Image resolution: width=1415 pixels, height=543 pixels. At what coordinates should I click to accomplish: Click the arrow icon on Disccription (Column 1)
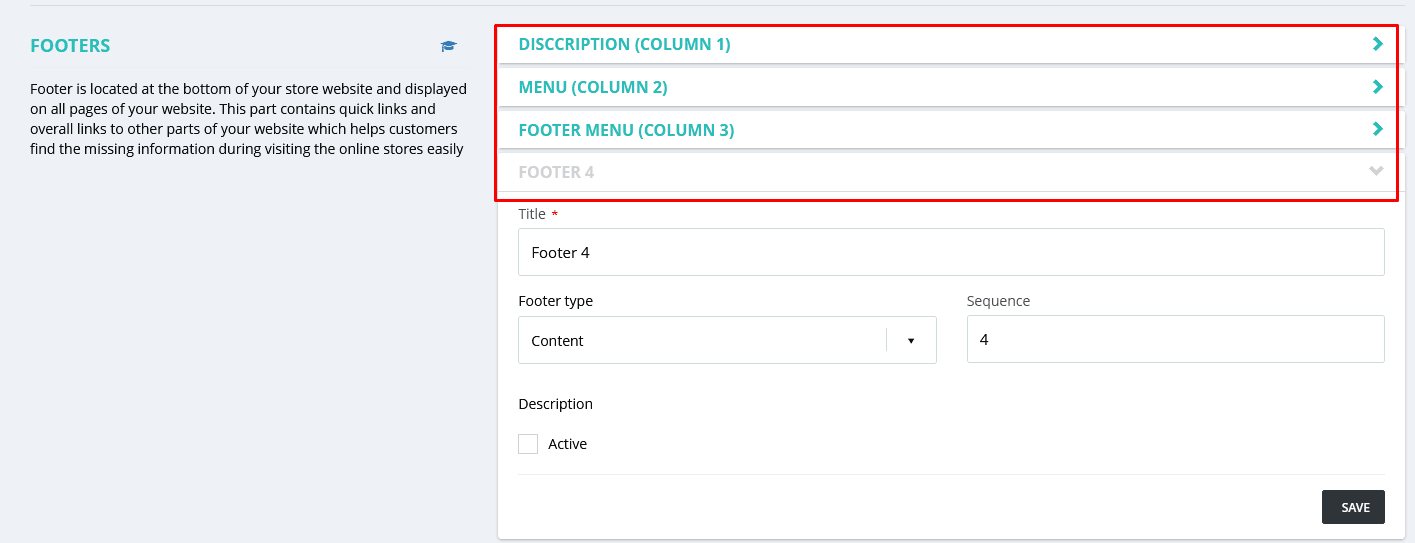pos(1377,44)
